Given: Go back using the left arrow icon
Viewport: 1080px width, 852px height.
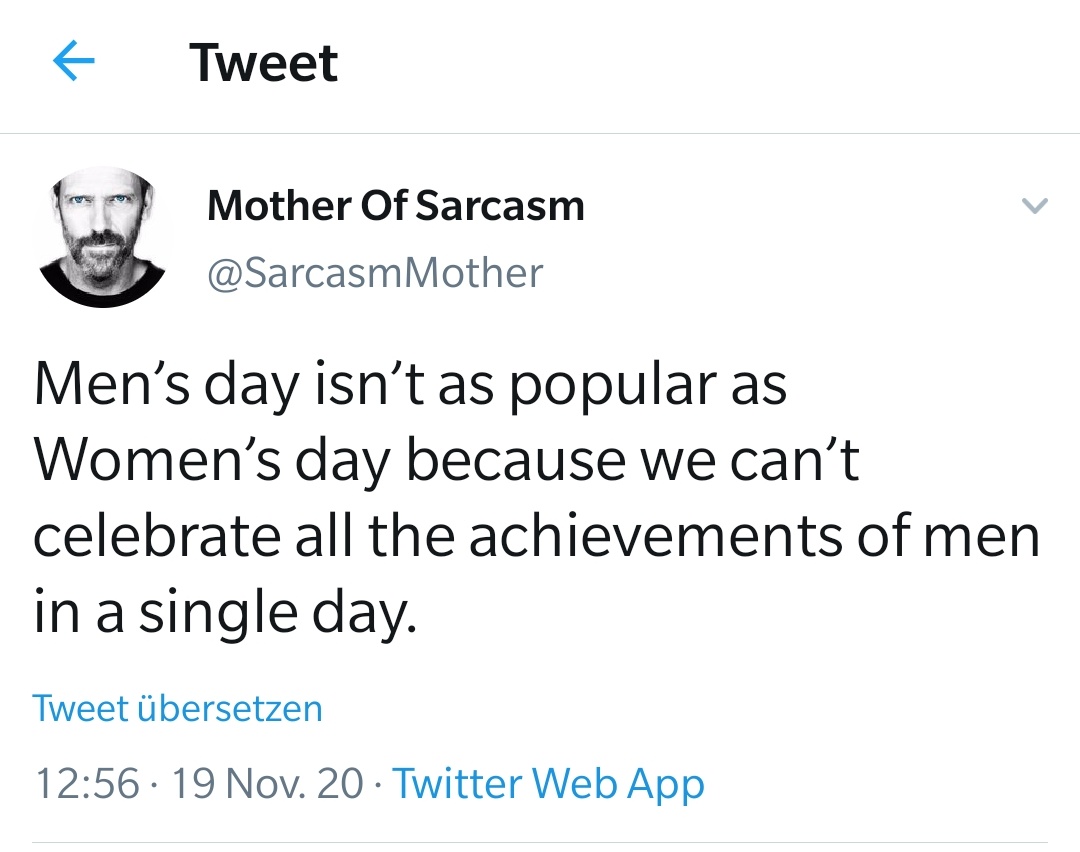Looking at the screenshot, I should coord(73,64).
